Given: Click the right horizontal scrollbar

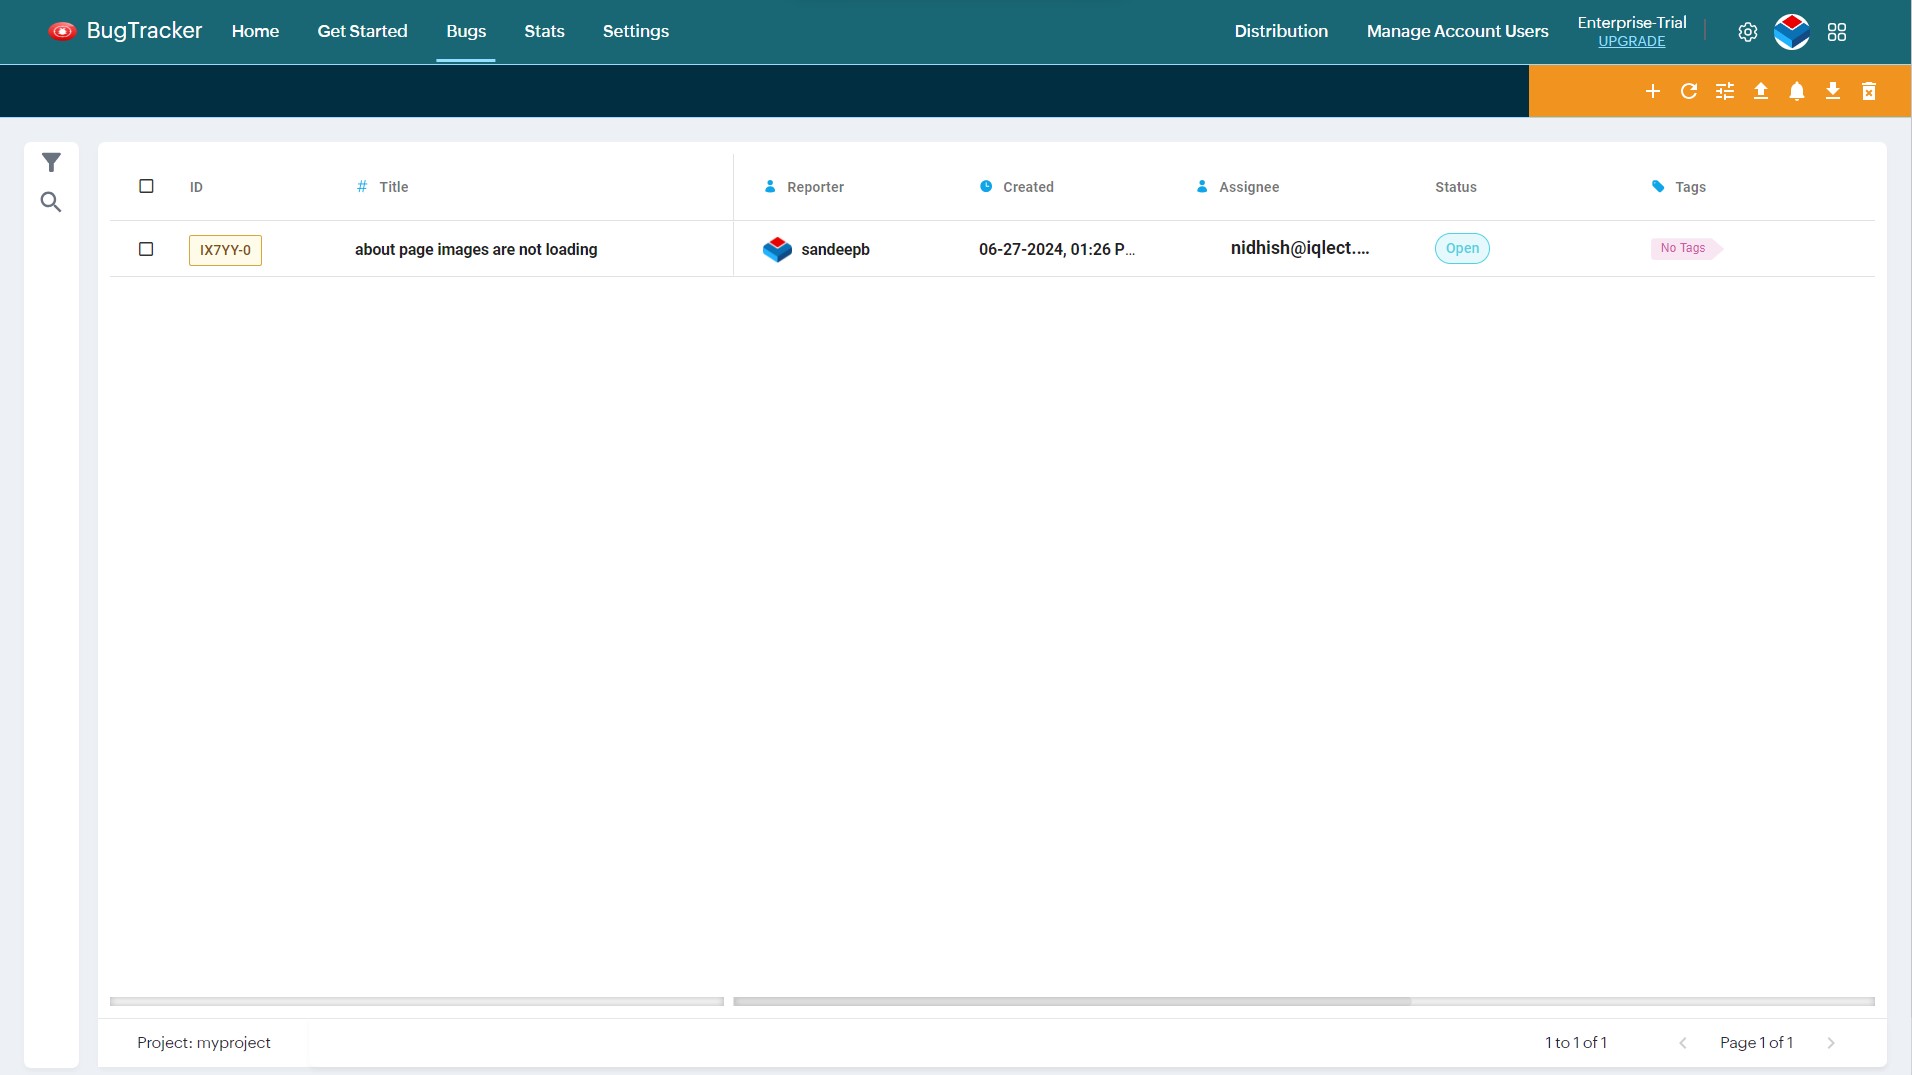Looking at the screenshot, I should coord(1303,1001).
